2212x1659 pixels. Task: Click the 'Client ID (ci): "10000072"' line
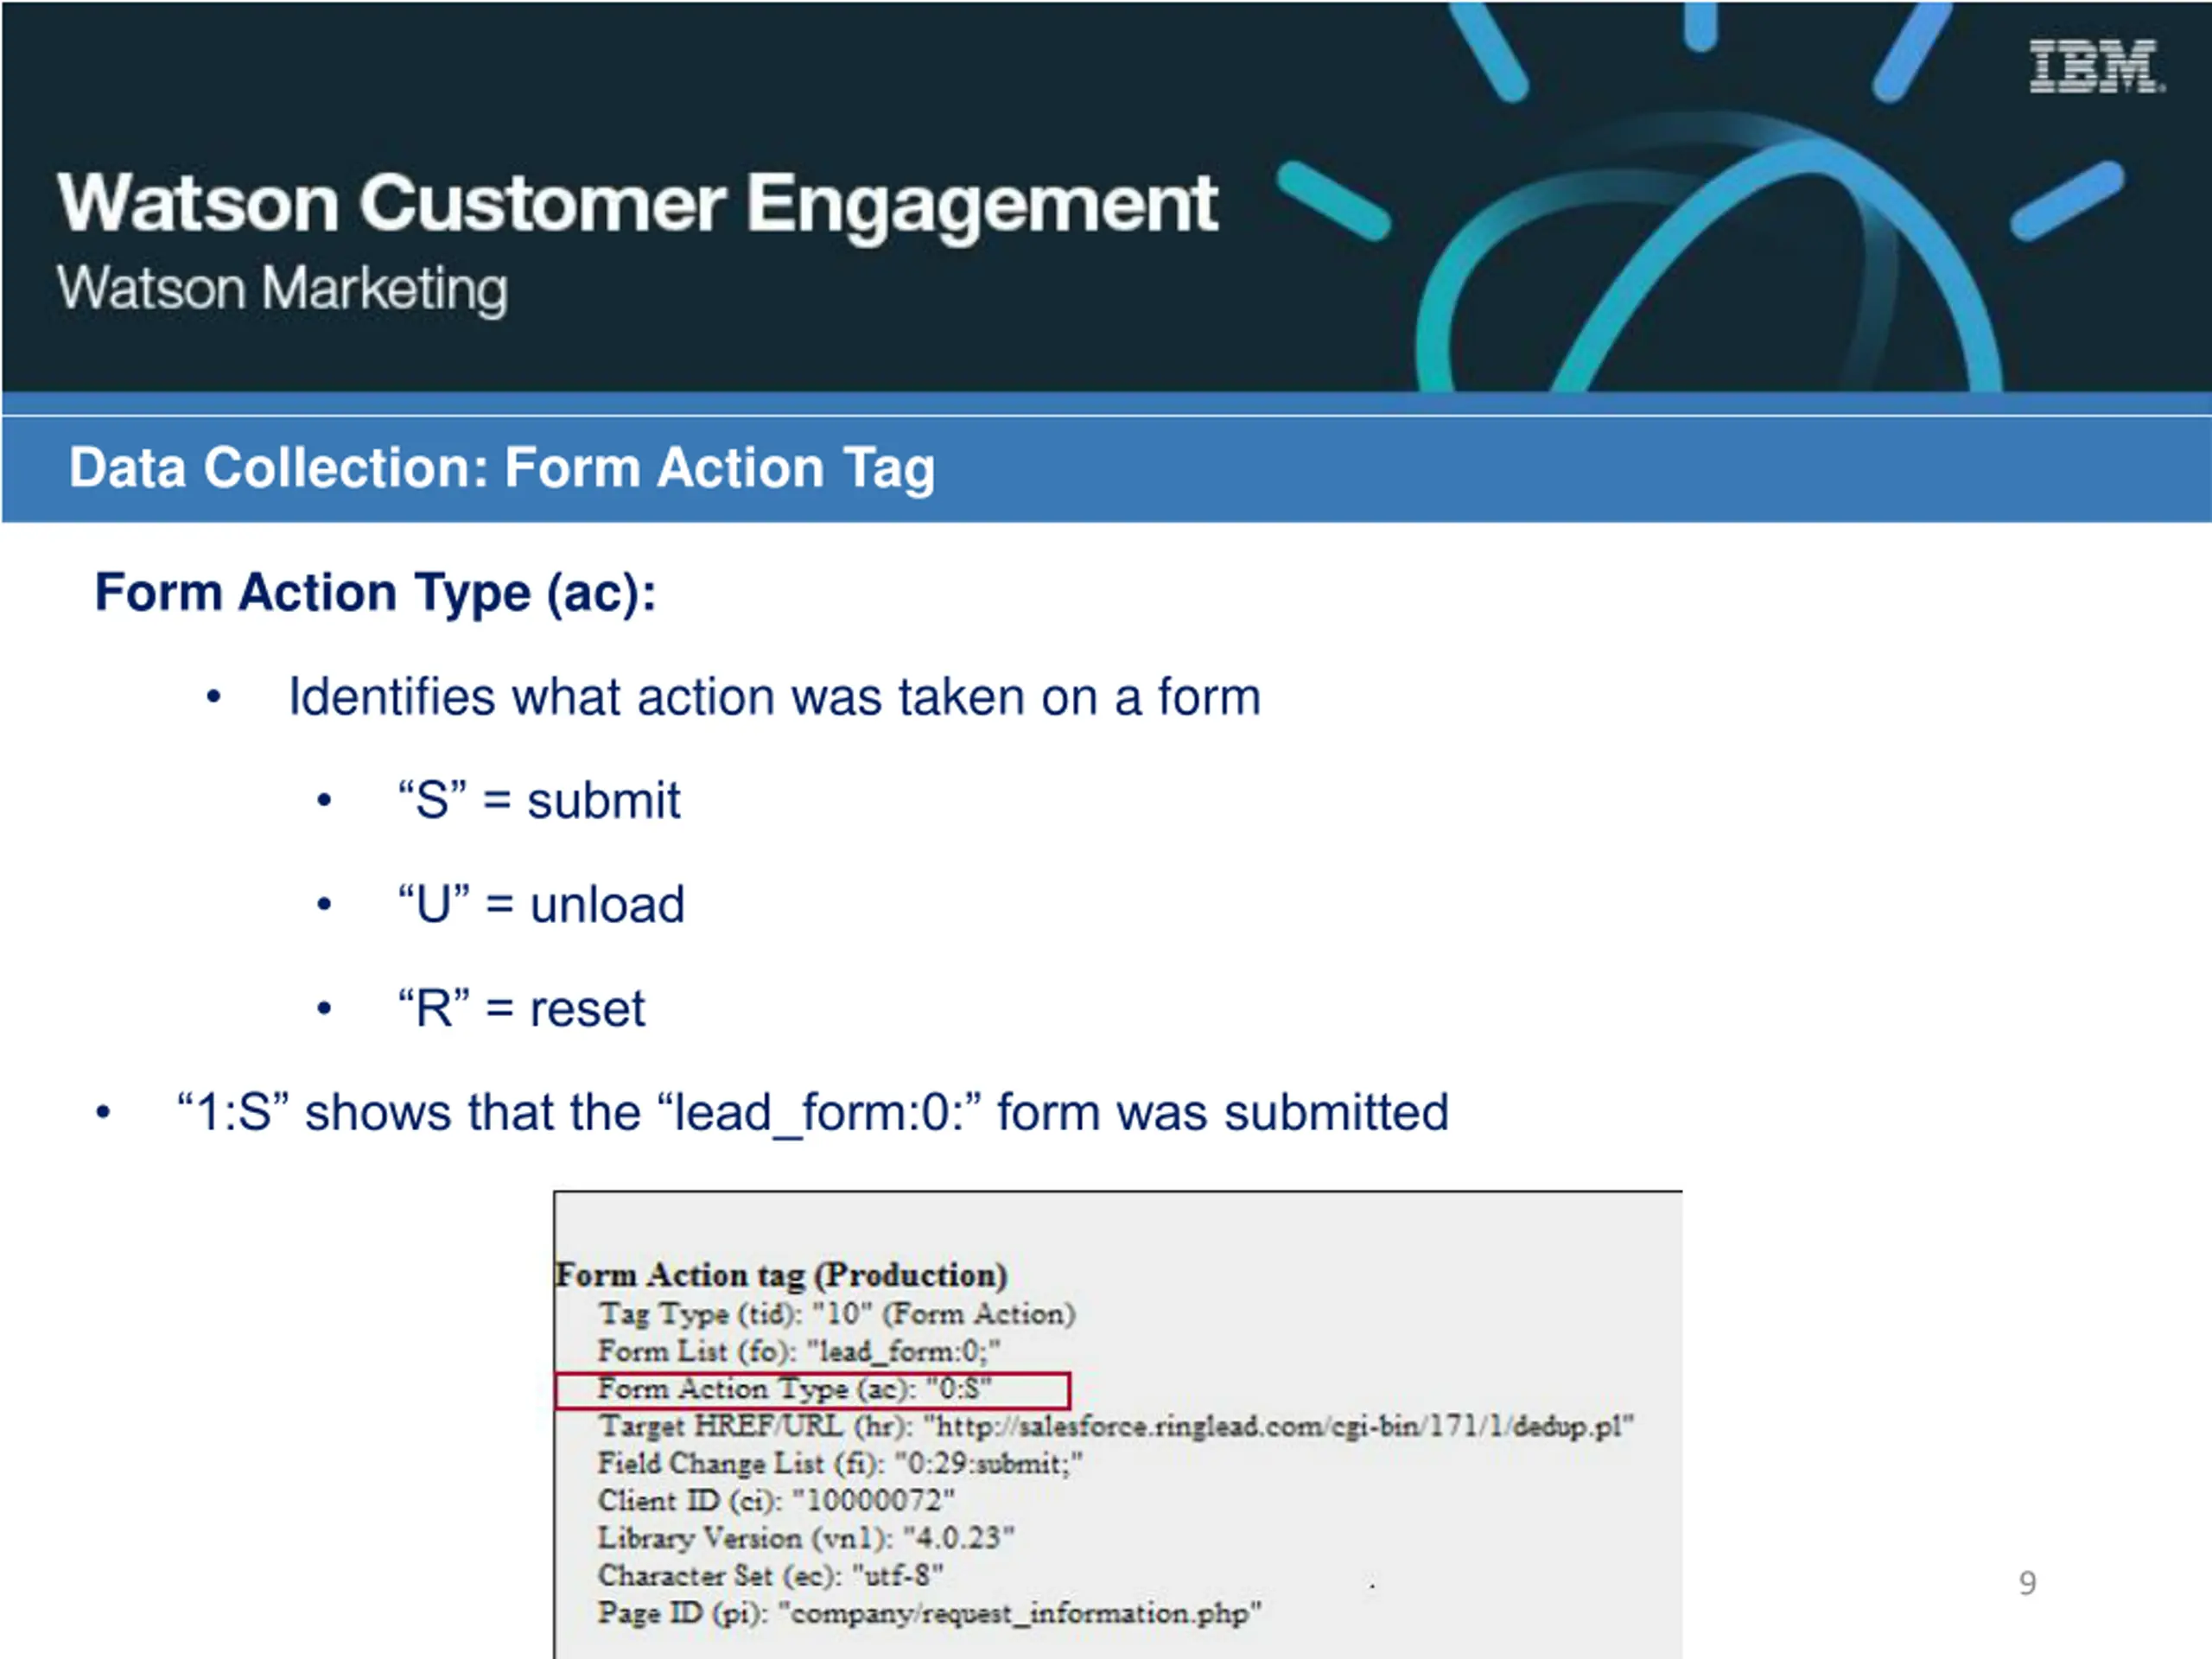[776, 1501]
